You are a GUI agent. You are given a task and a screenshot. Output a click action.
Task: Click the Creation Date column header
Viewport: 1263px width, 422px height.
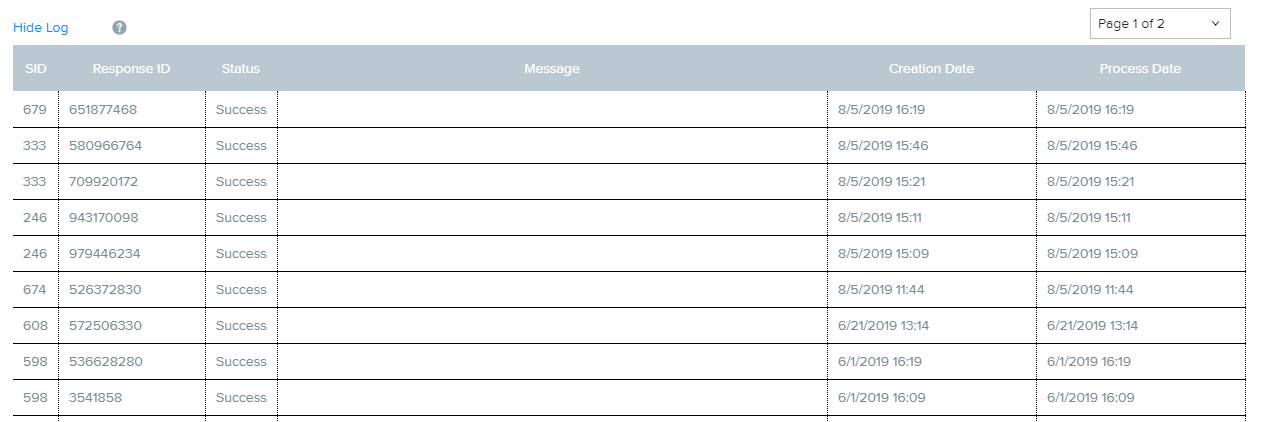tap(931, 69)
